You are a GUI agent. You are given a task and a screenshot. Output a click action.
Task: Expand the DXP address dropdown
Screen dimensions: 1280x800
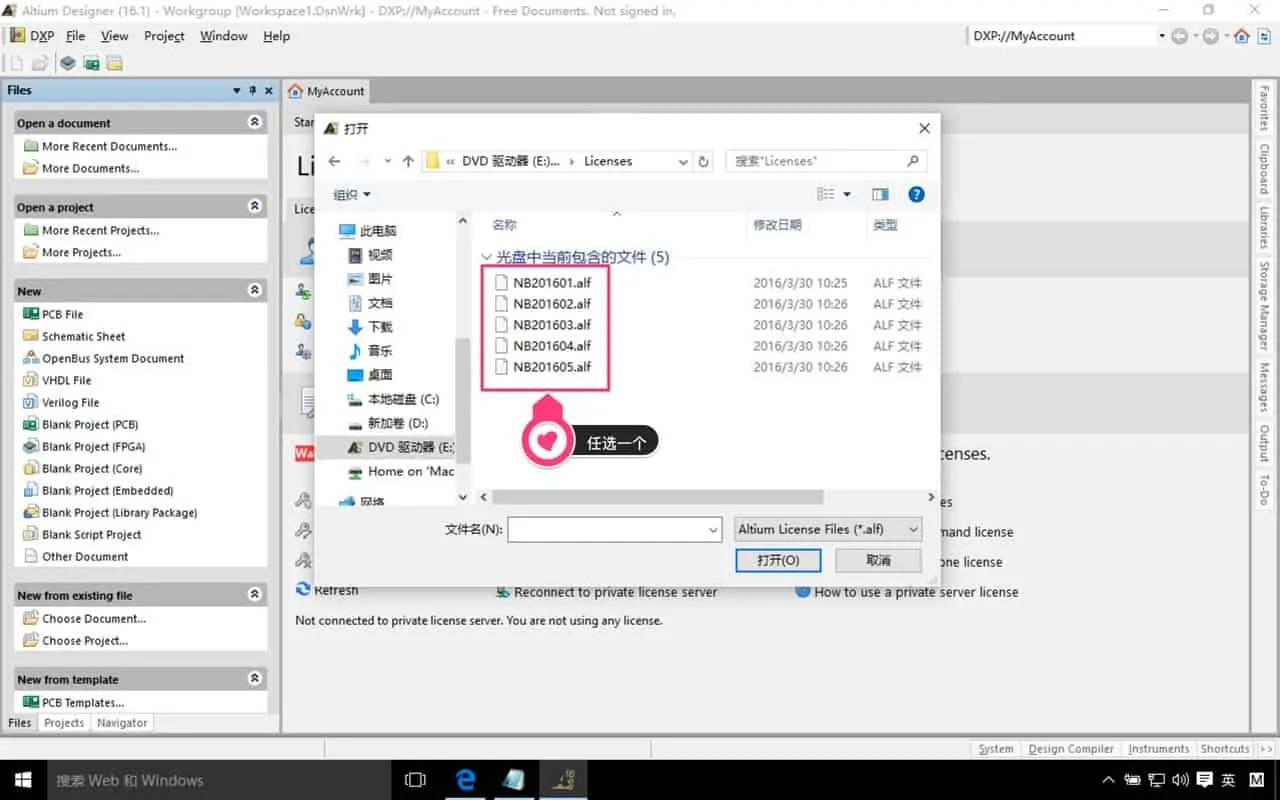tap(1162, 36)
